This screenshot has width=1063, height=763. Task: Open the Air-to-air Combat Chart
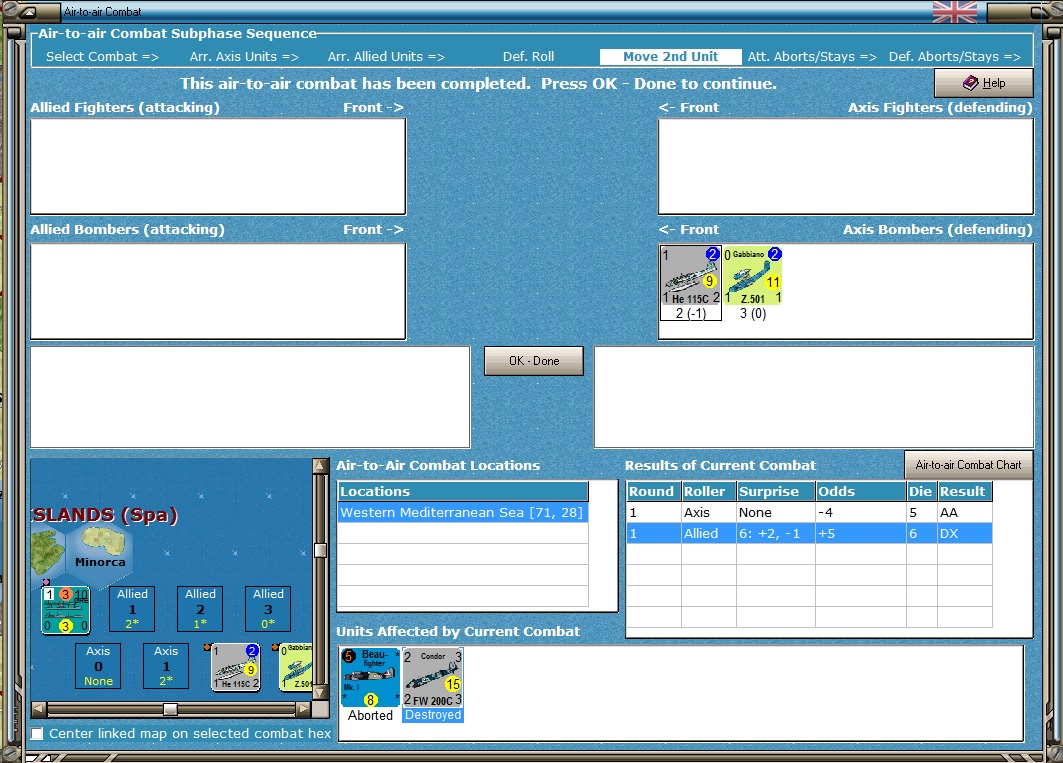[968, 465]
